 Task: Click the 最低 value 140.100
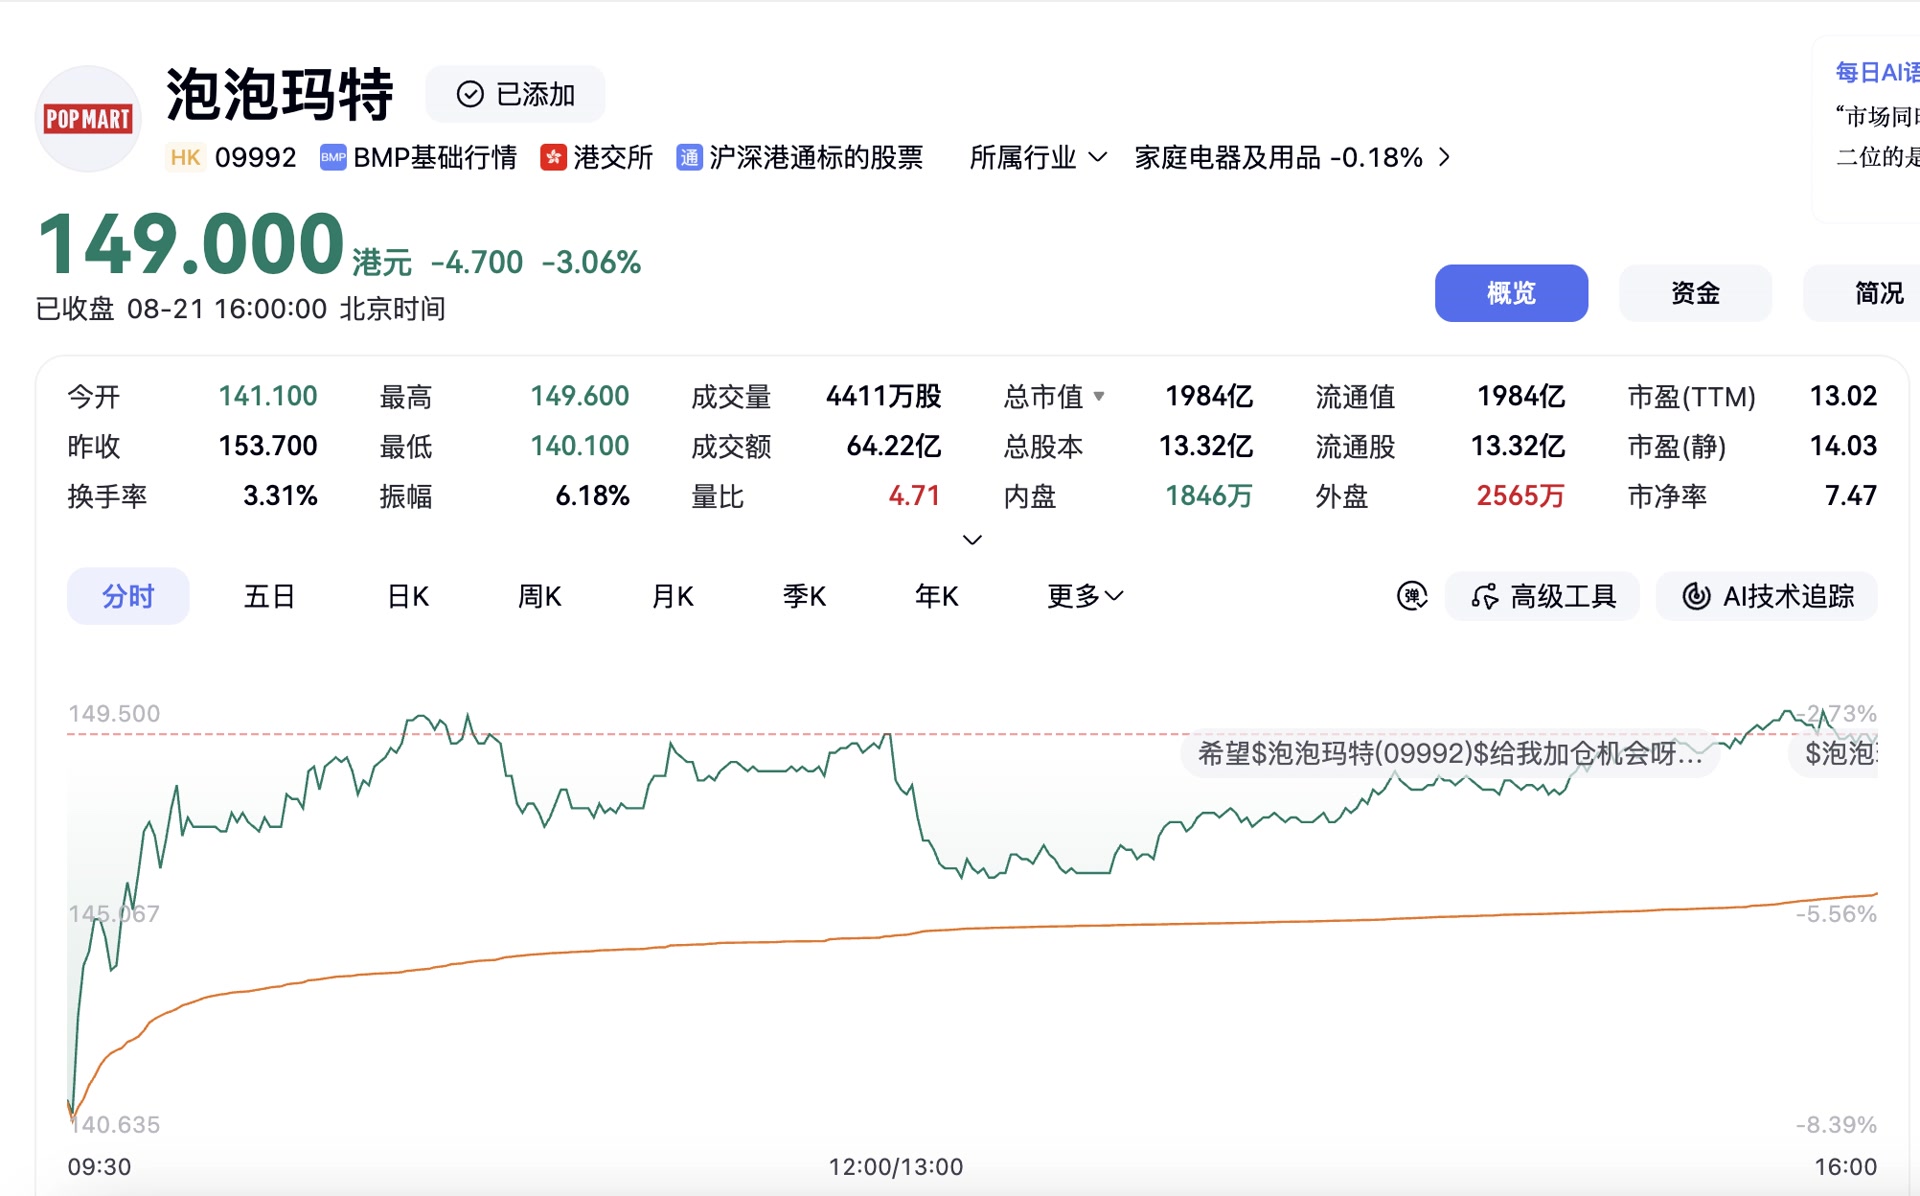point(580,446)
